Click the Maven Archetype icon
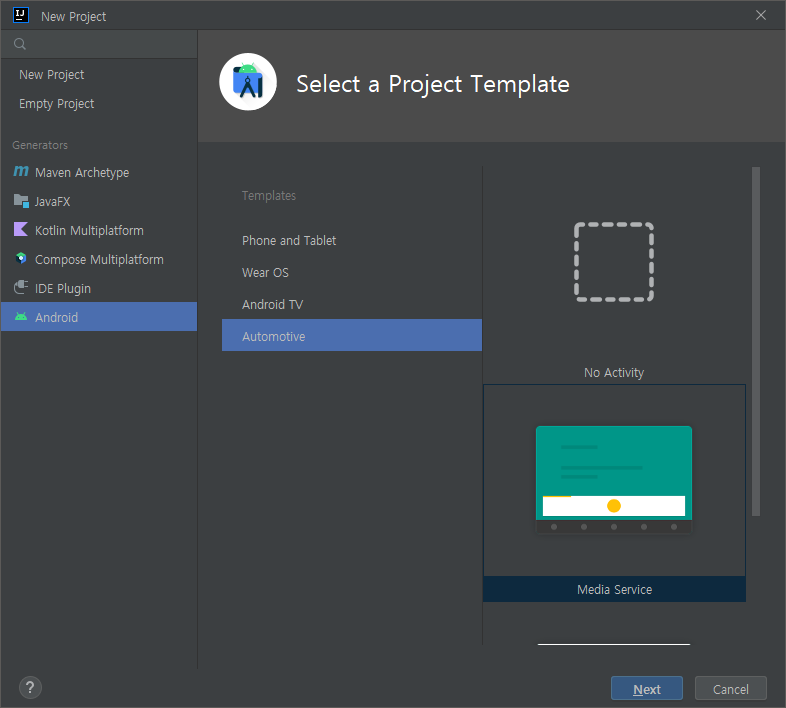Image resolution: width=786 pixels, height=708 pixels. [21, 171]
